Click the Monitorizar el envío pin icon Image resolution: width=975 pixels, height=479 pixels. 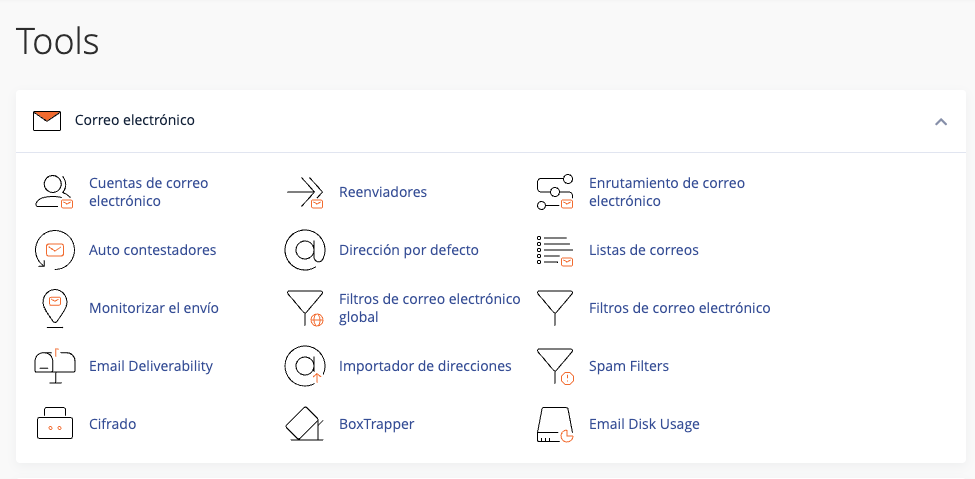pyautogui.click(x=54, y=308)
